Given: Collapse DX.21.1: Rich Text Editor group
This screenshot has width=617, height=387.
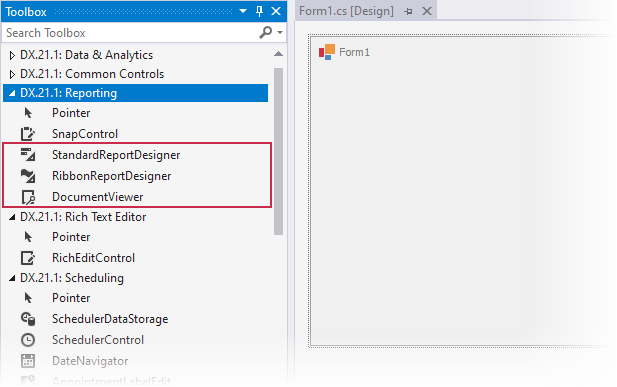Looking at the screenshot, I should [12, 217].
